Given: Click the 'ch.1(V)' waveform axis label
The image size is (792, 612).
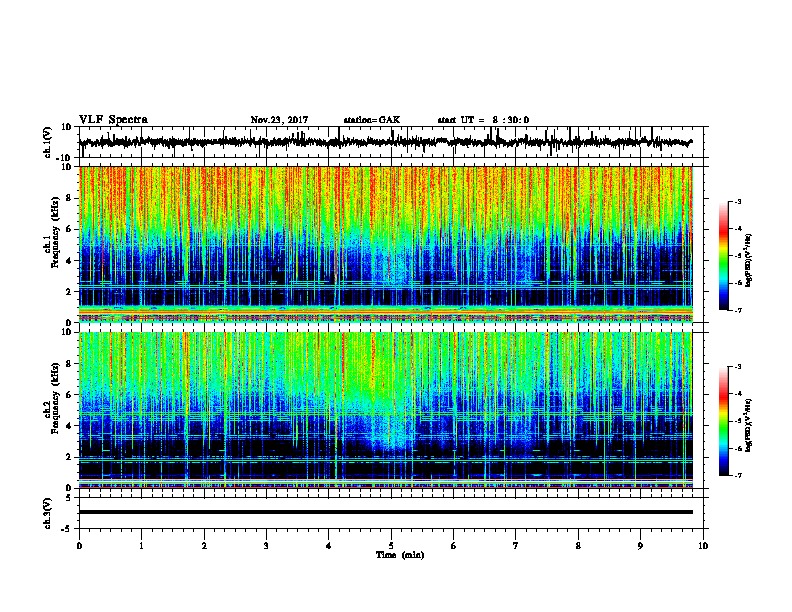Looking at the screenshot, I should (x=48, y=142).
